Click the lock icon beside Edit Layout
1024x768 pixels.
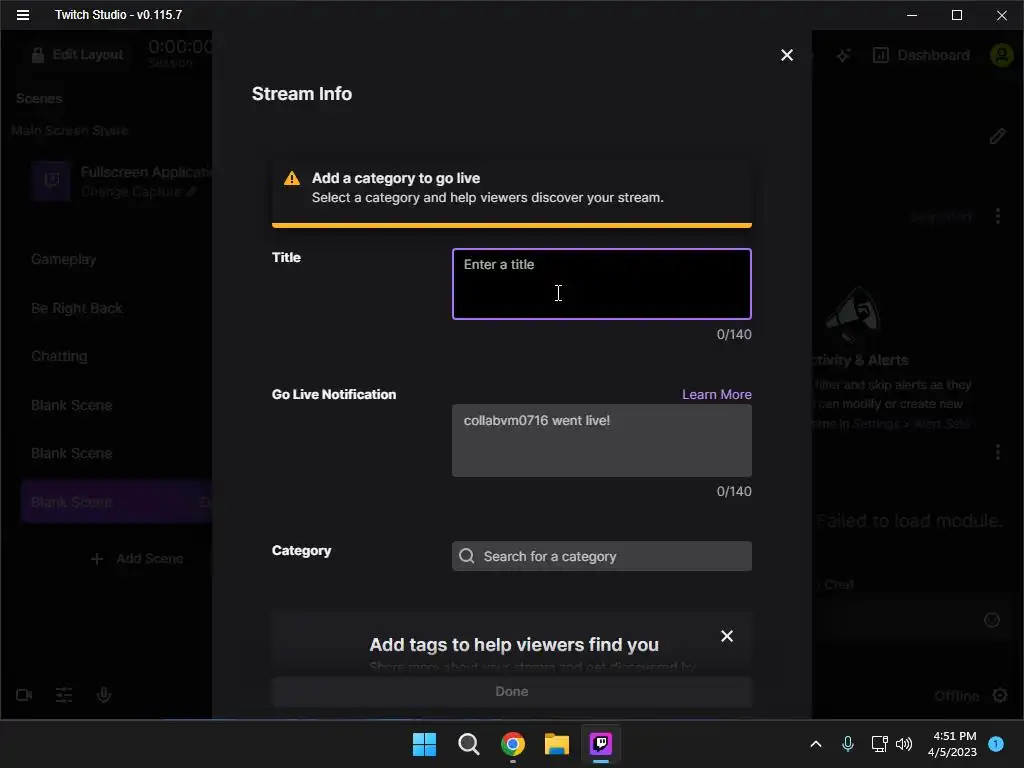38,55
